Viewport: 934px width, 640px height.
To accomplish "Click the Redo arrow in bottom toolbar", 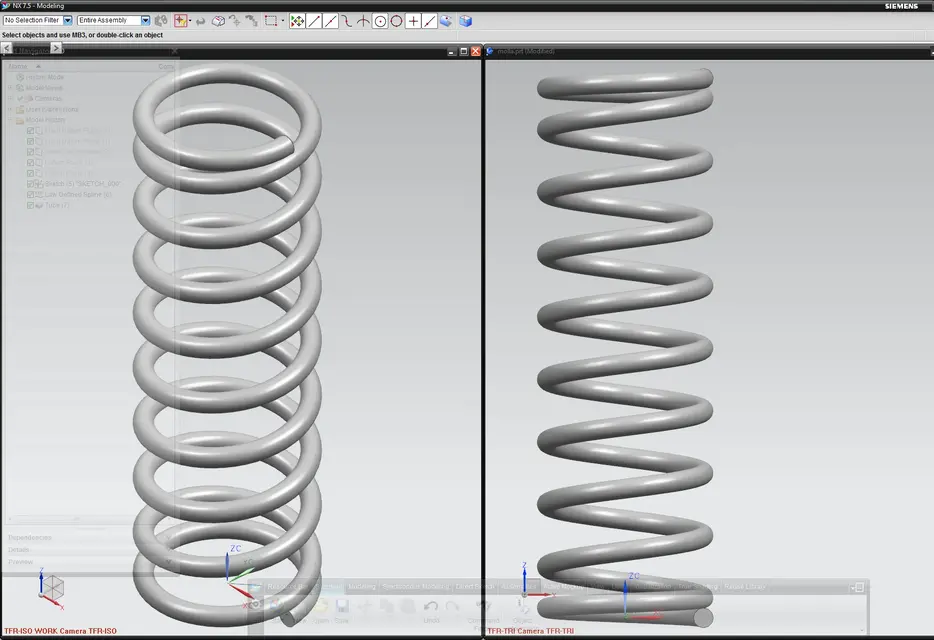I will [453, 607].
